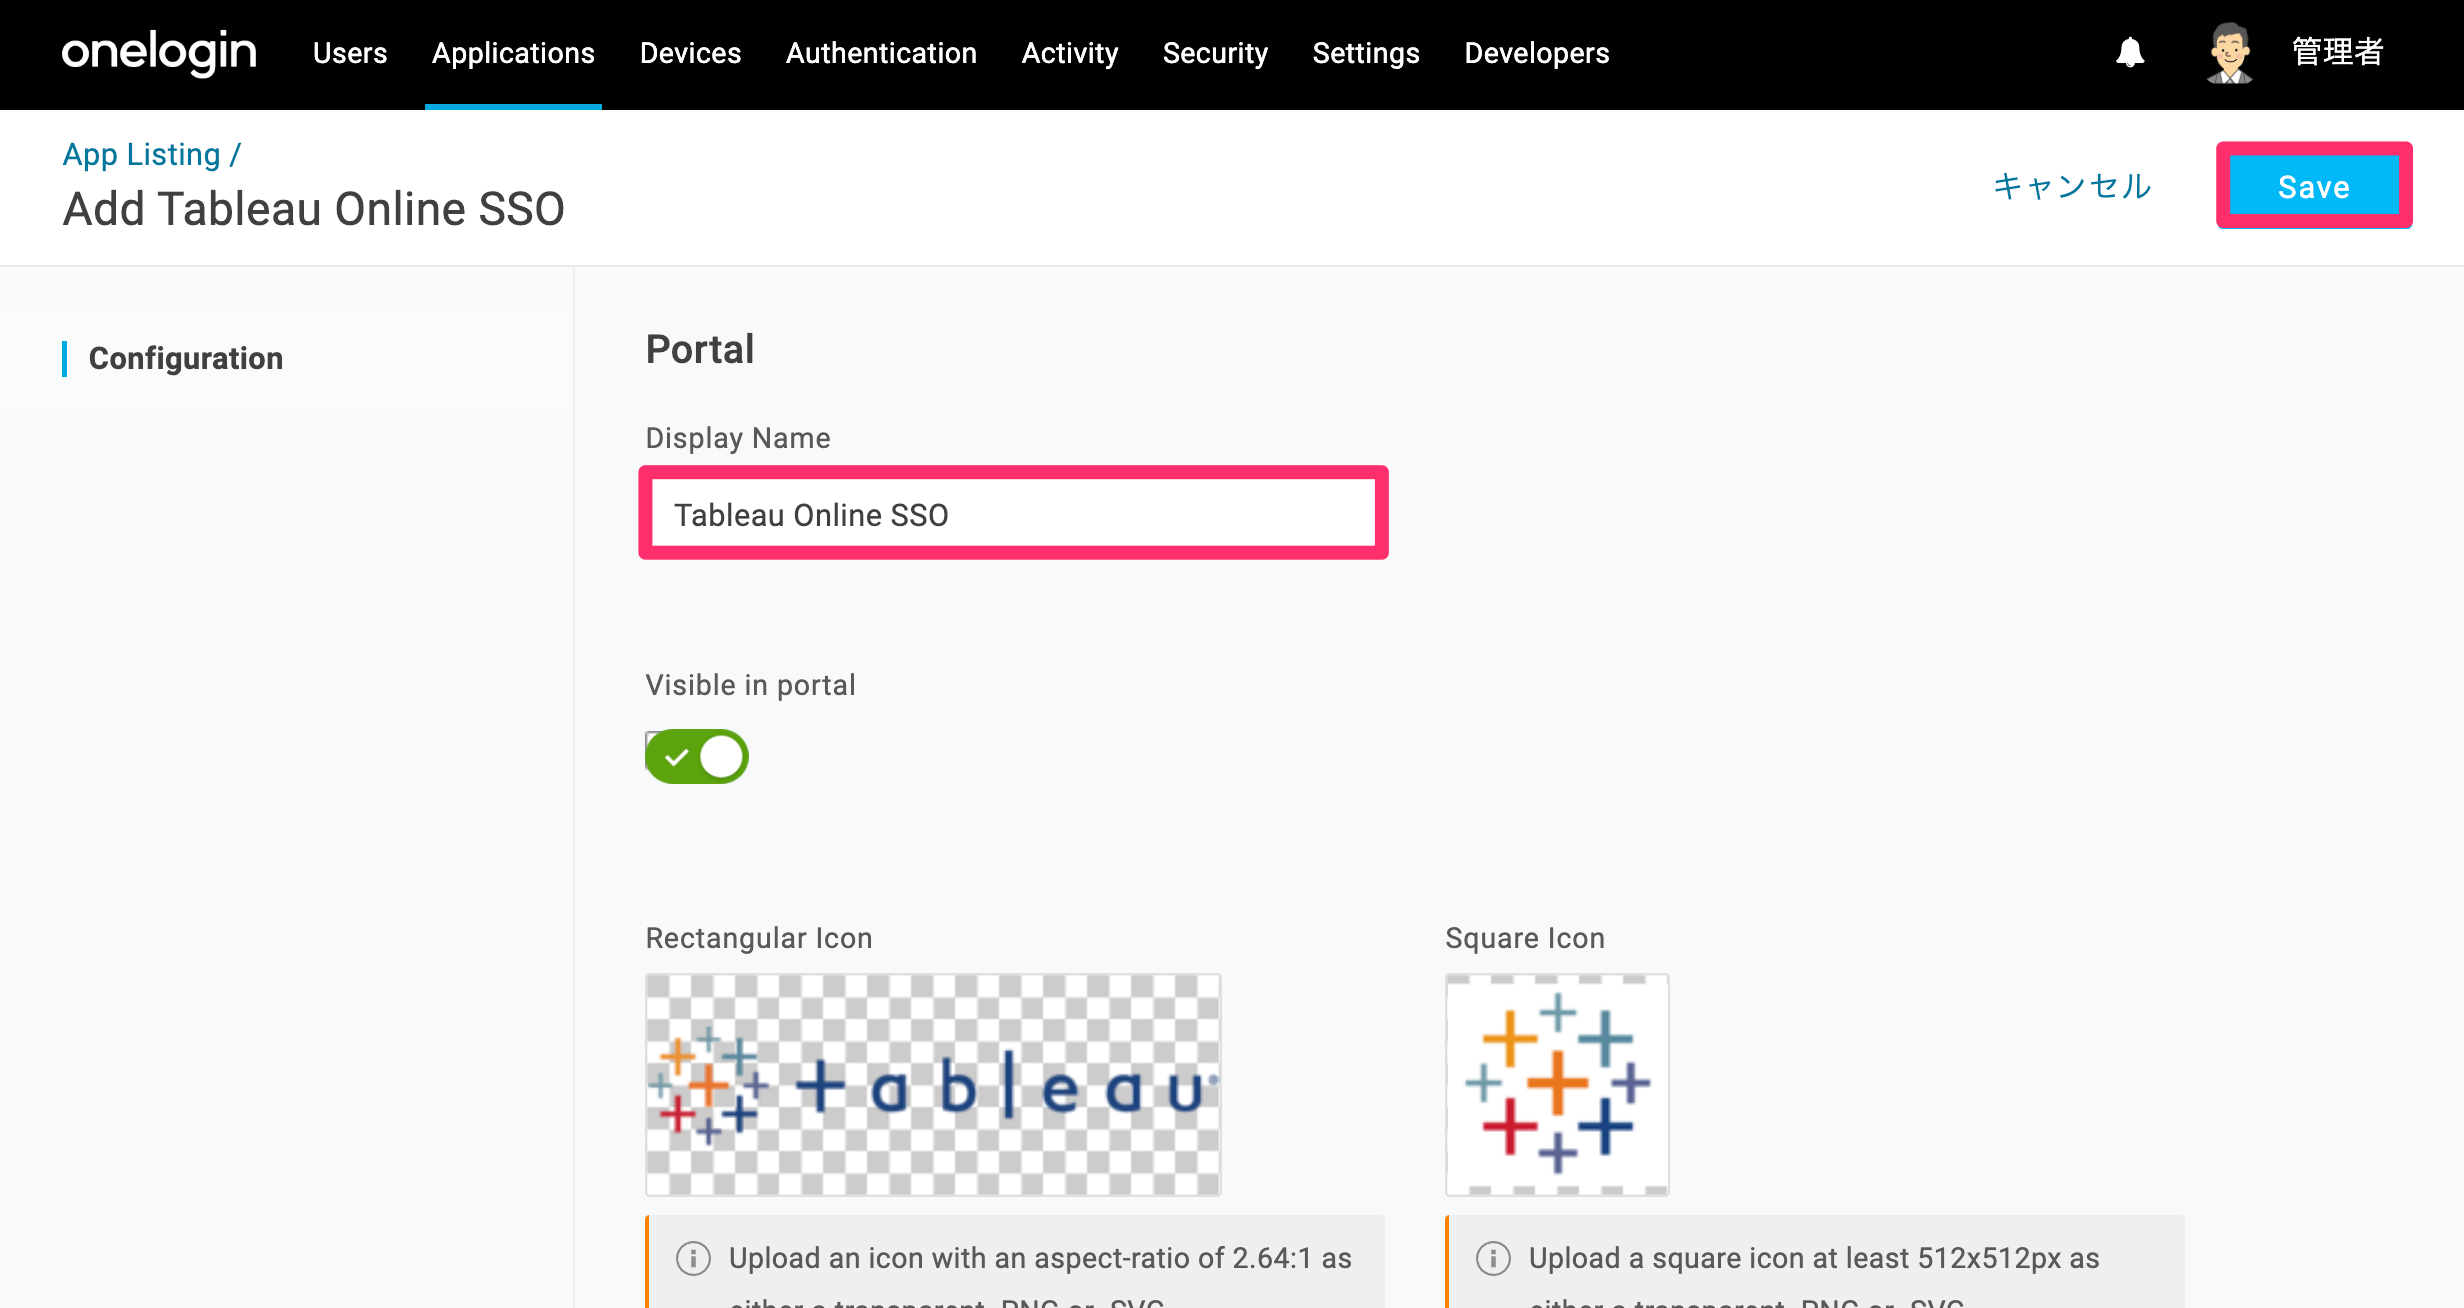Image resolution: width=2464 pixels, height=1308 pixels.
Task: Open the Devices menu
Action: click(690, 53)
